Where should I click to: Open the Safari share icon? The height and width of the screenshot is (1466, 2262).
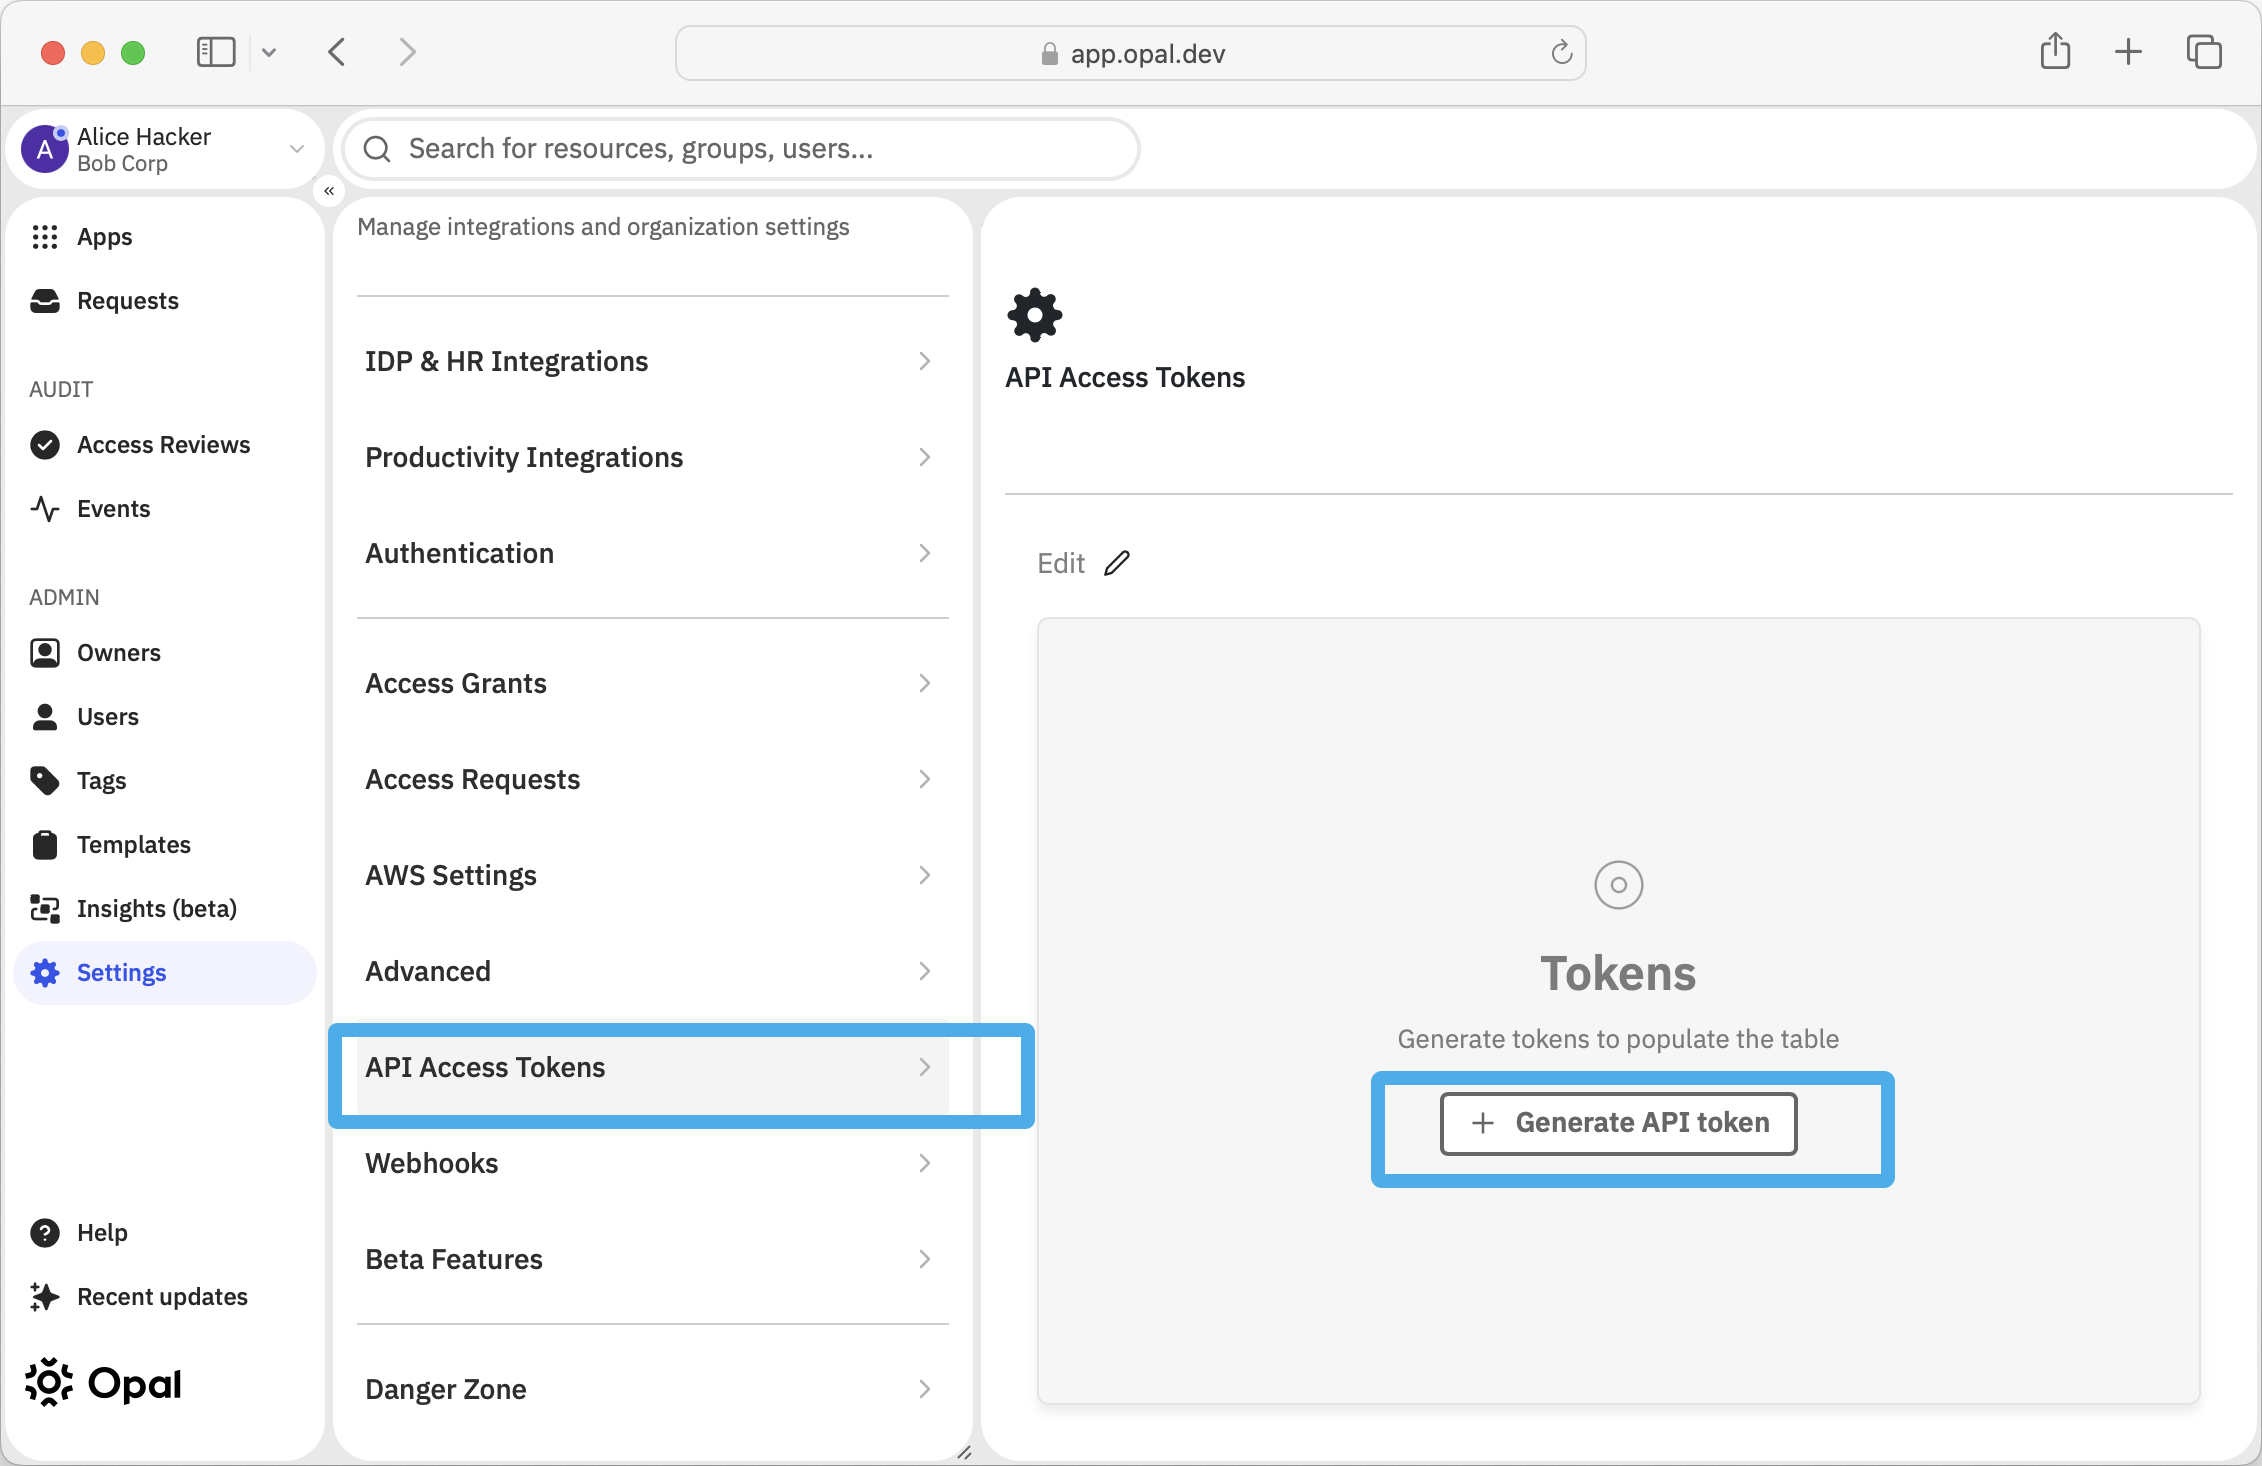[2056, 51]
